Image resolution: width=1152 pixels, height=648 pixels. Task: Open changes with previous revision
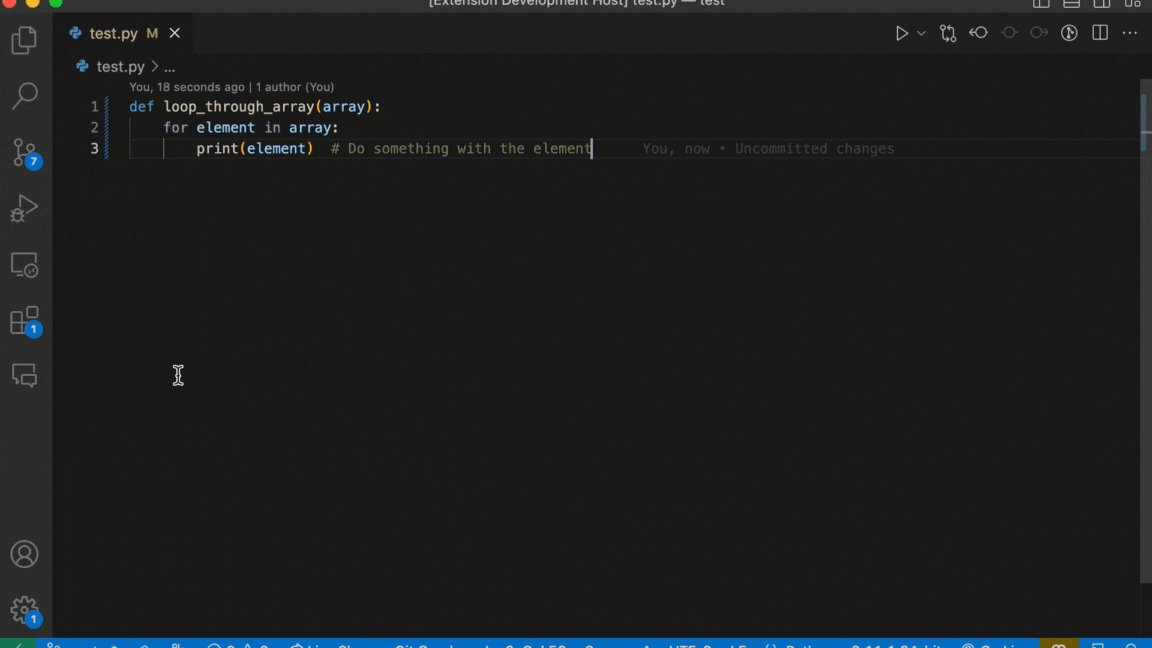pos(978,33)
